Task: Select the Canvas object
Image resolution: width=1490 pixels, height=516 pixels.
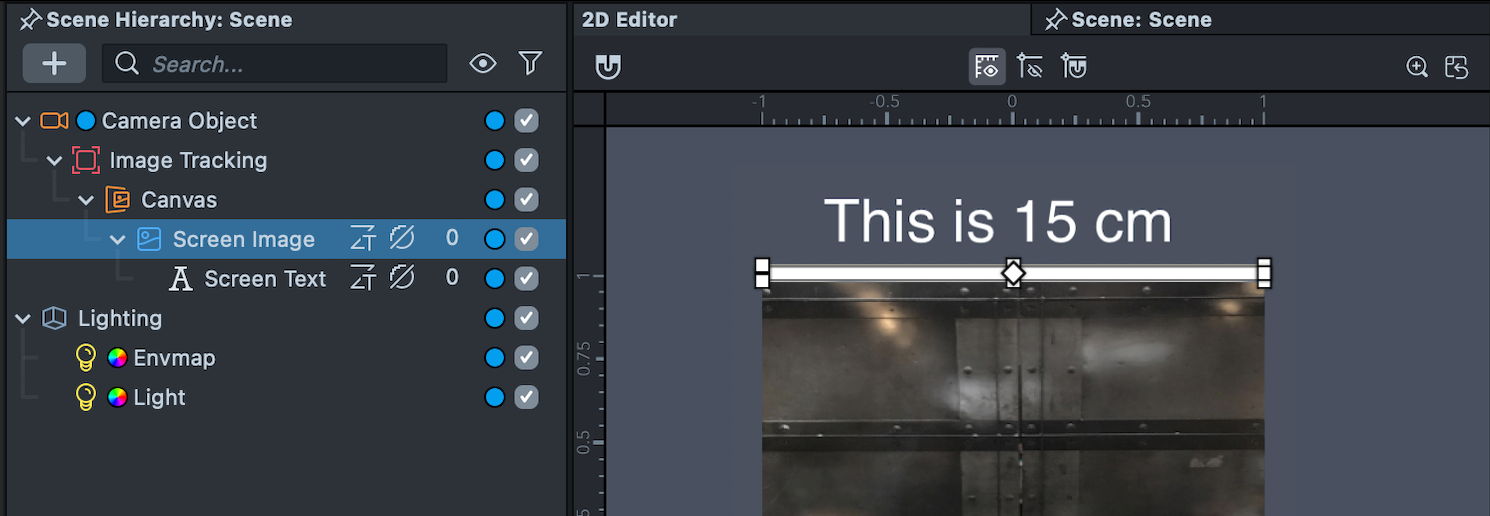Action: click(x=286, y=200)
